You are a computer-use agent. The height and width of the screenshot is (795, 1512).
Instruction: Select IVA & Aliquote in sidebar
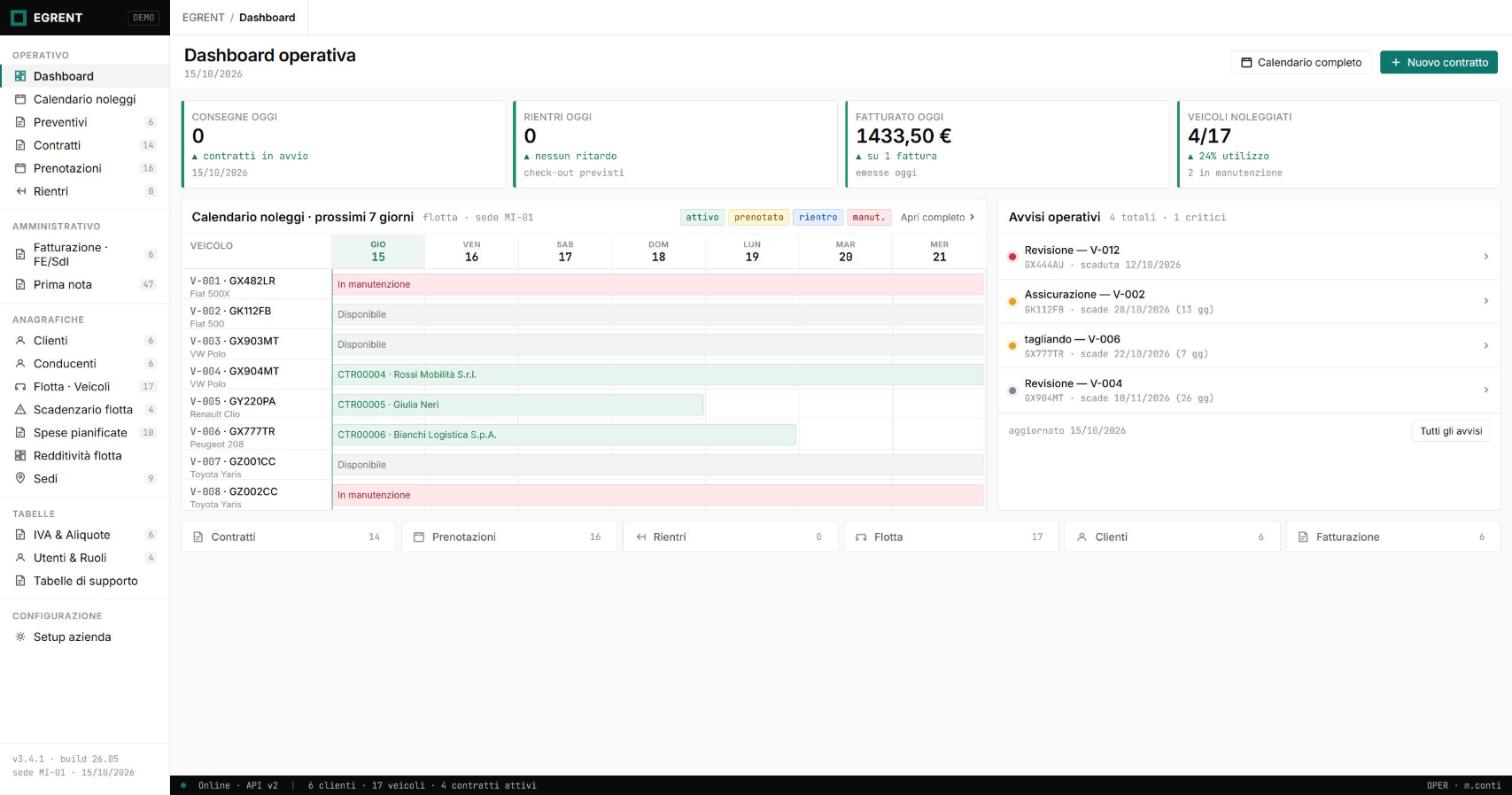[85, 535]
